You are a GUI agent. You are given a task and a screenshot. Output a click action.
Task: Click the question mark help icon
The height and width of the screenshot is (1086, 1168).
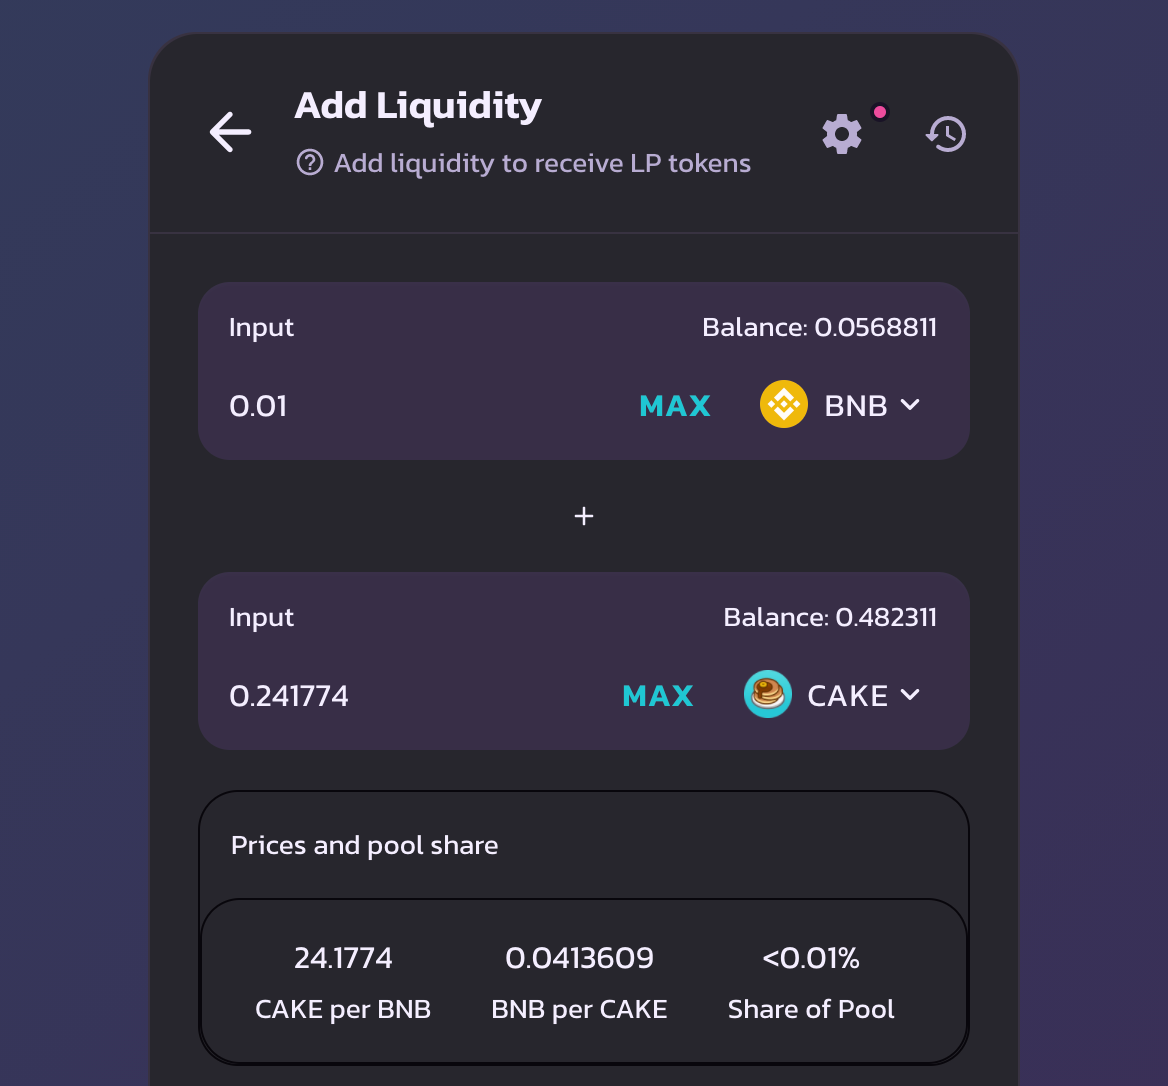coord(310,162)
